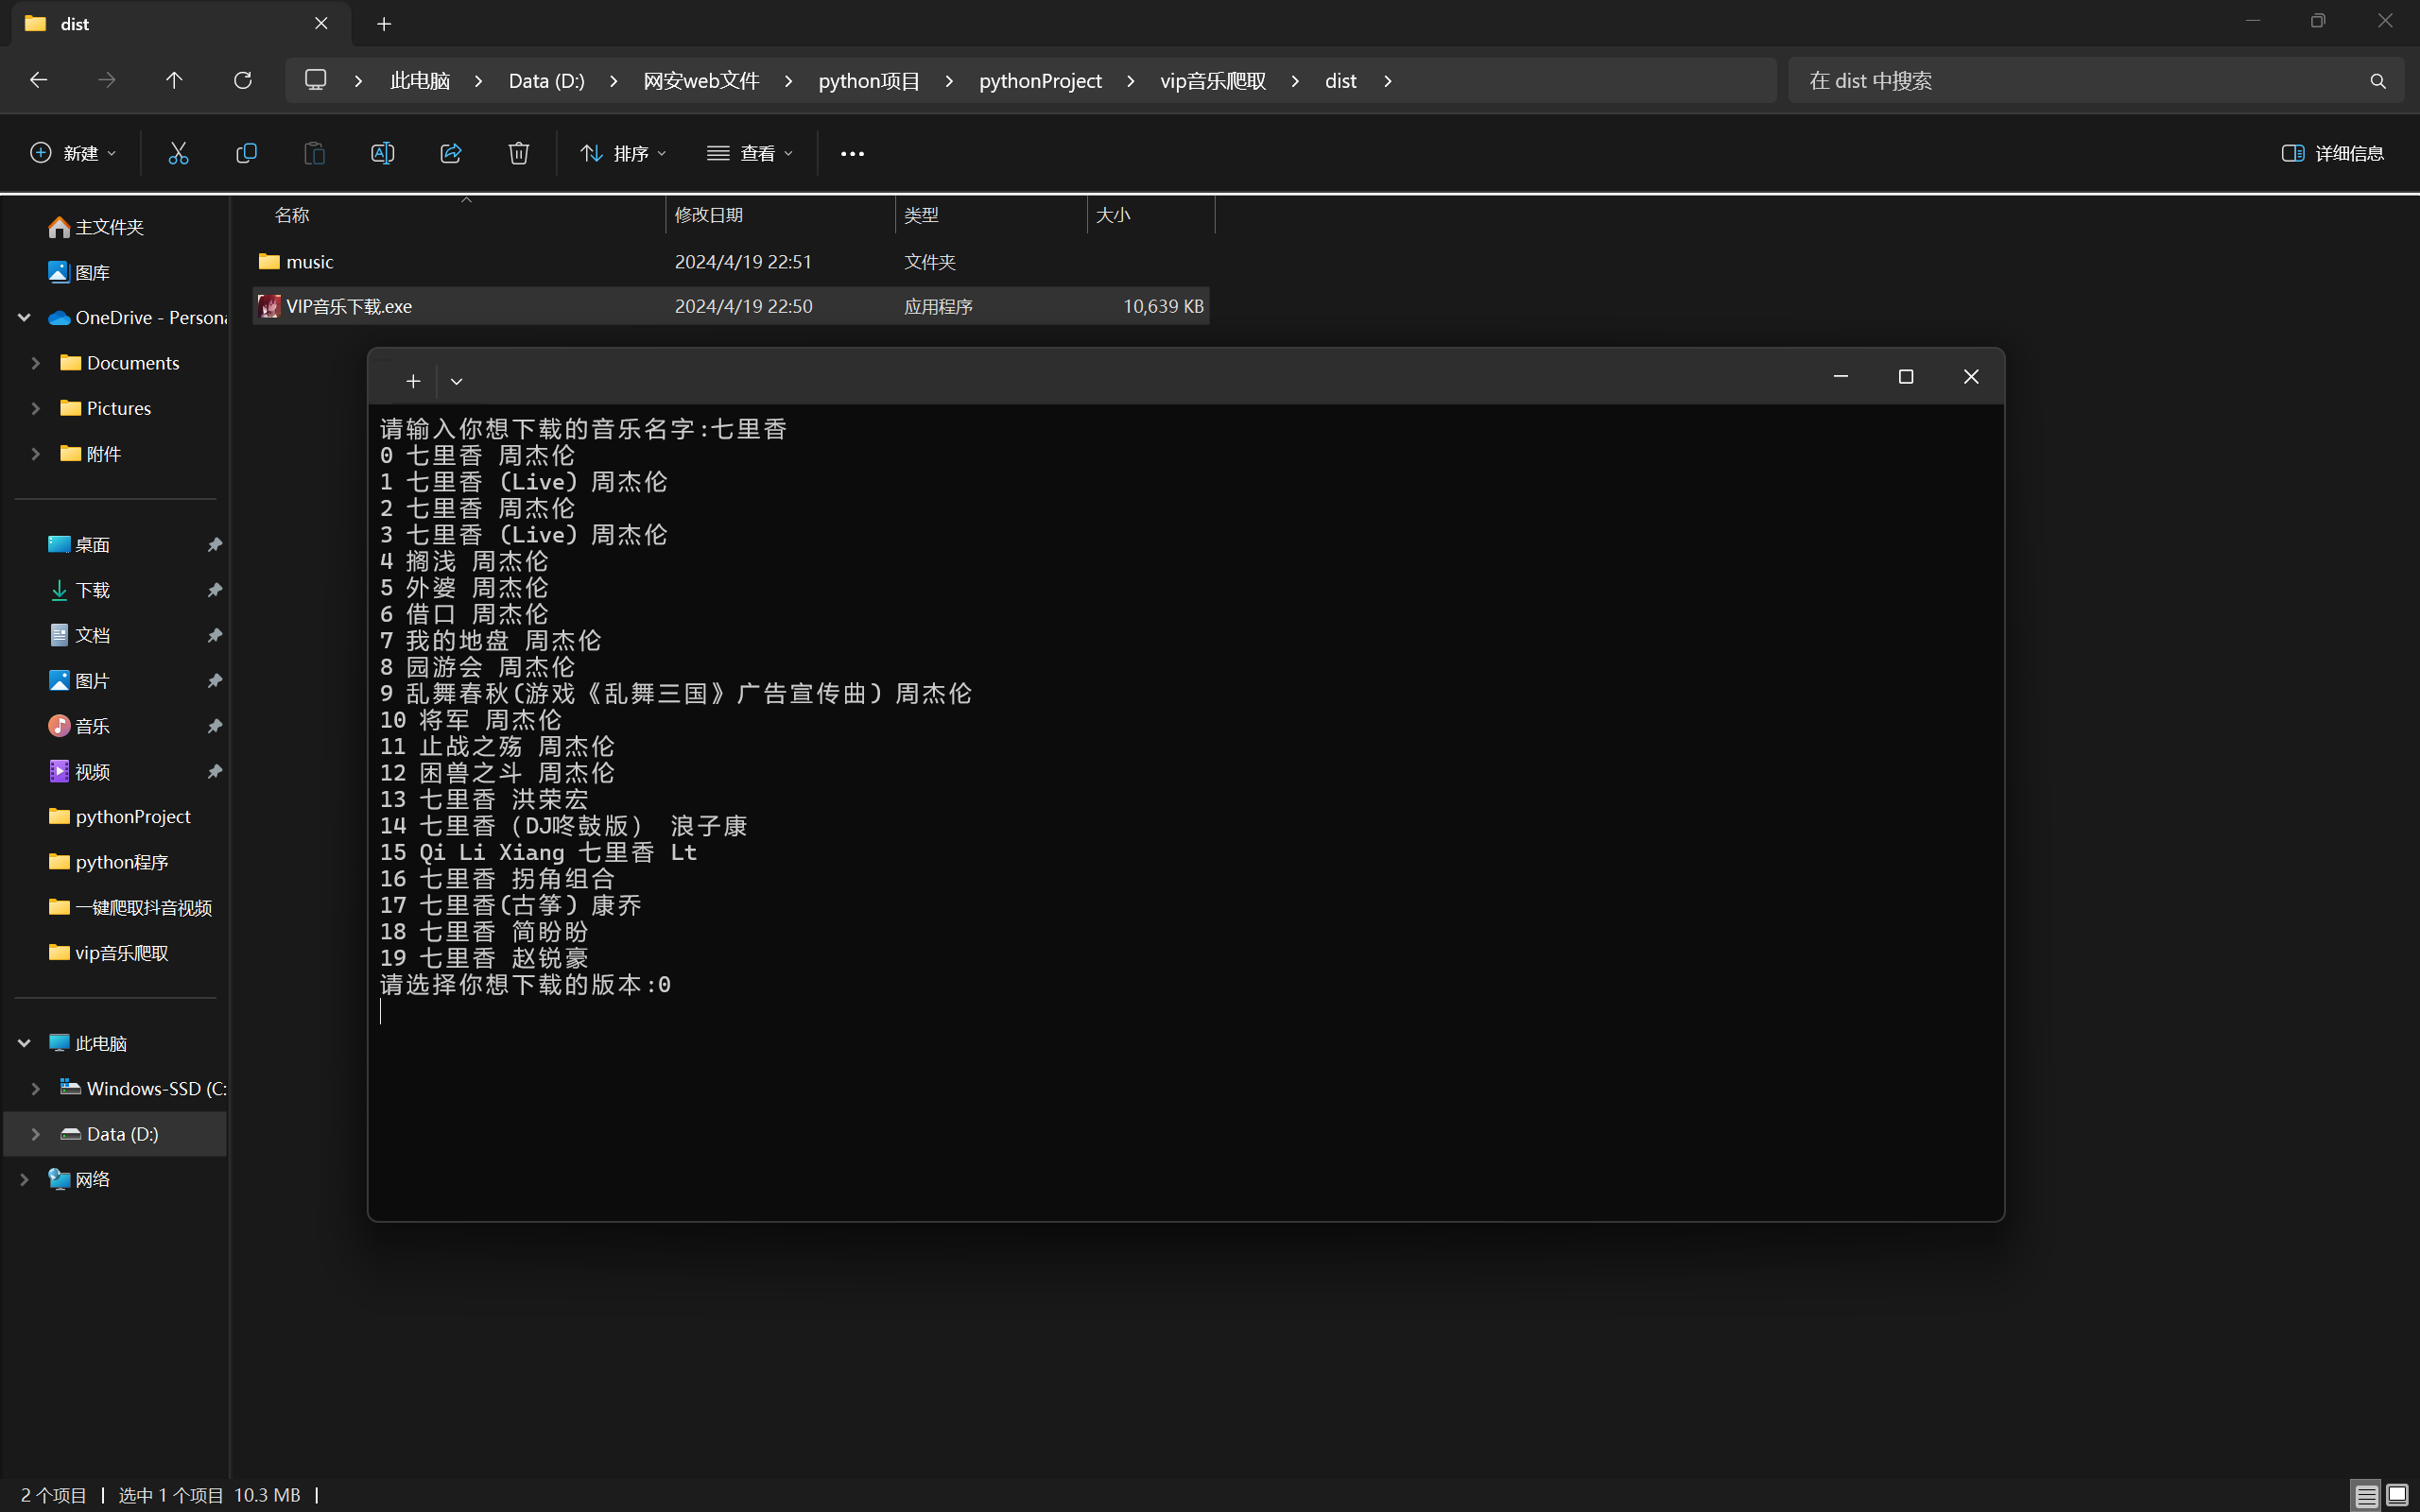Click python项目 in the address breadcrumb
The width and height of the screenshot is (2420, 1512).
(x=869, y=81)
